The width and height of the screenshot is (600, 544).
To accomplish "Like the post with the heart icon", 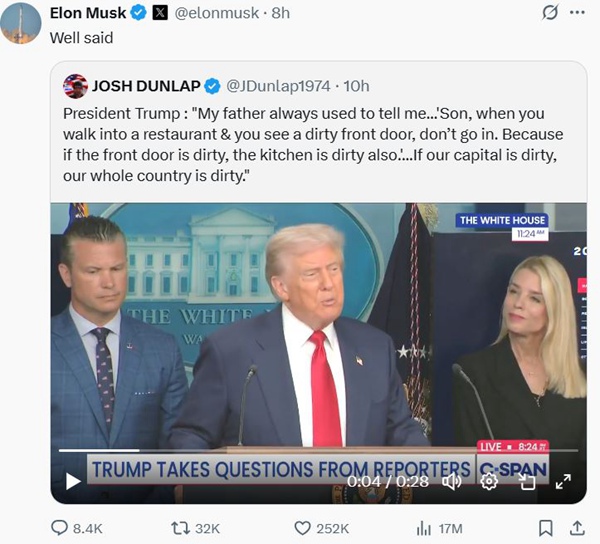I will pyautogui.click(x=302, y=527).
